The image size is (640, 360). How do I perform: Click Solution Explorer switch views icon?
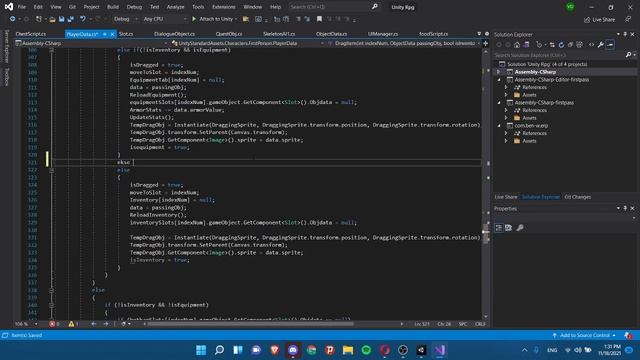527,45
